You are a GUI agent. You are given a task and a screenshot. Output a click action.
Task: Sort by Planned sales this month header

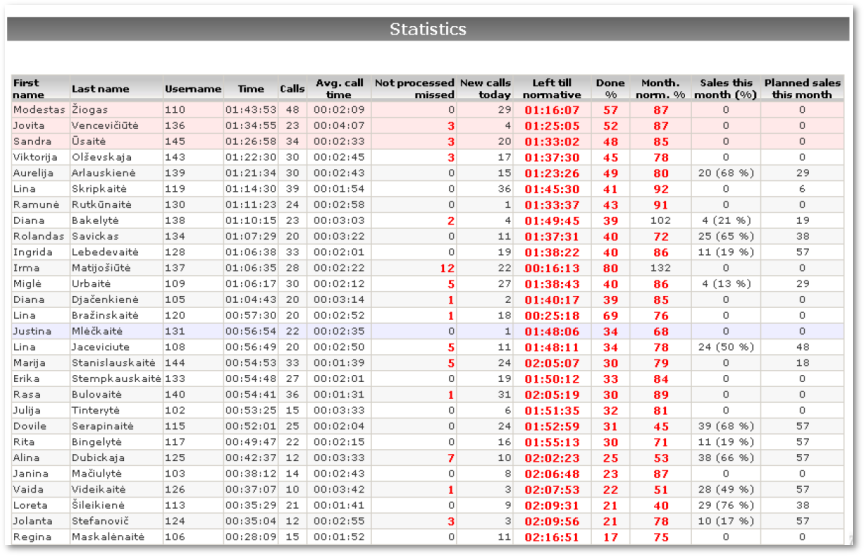[x=802, y=88]
